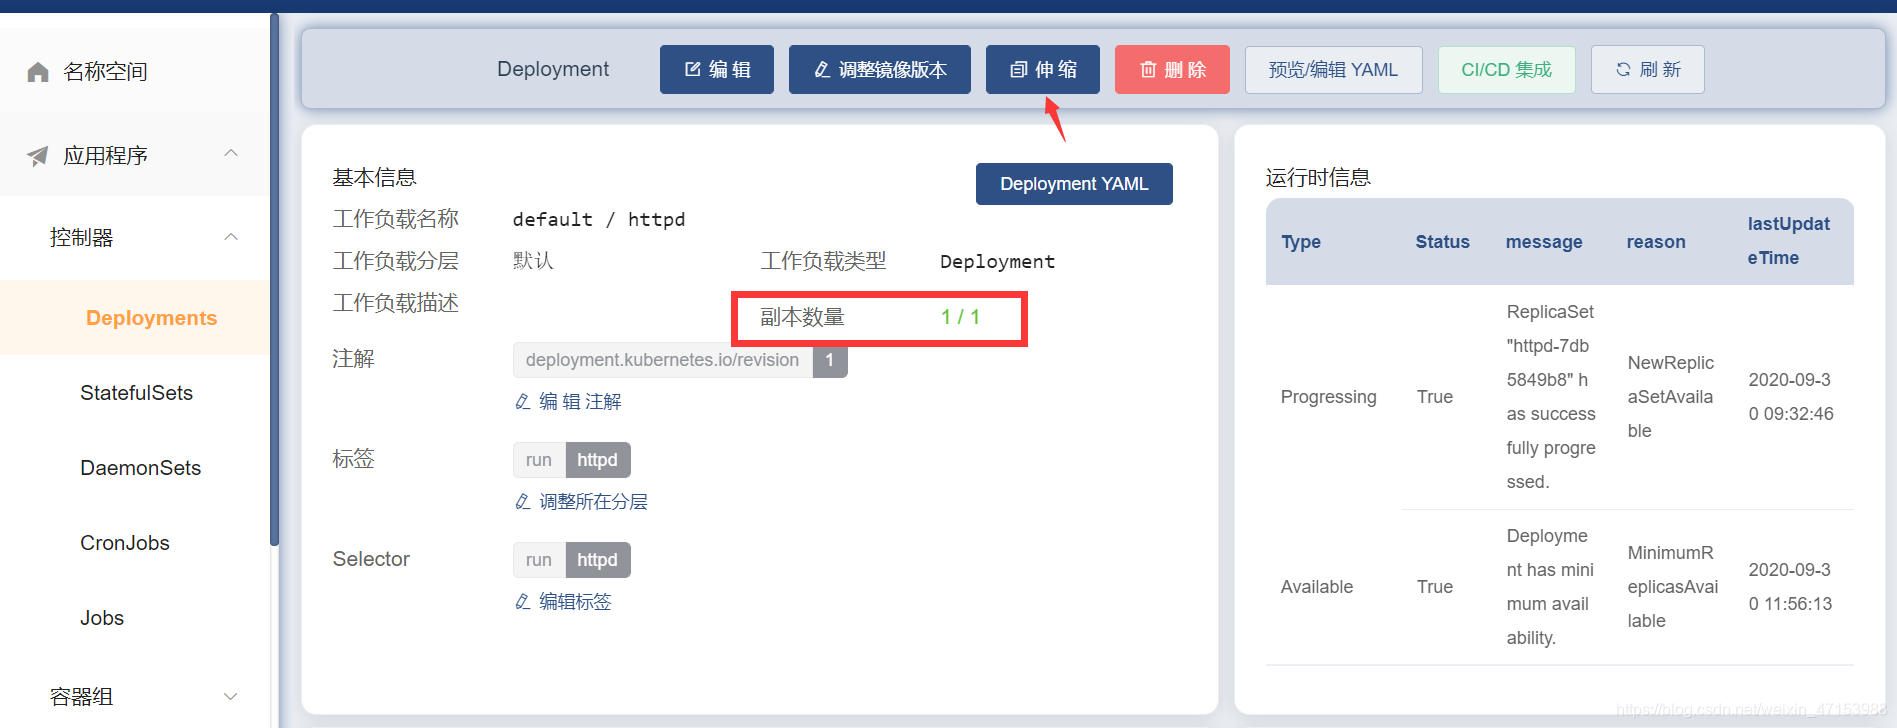
Task: Click the 调整镜像版本 button
Action: coord(880,70)
